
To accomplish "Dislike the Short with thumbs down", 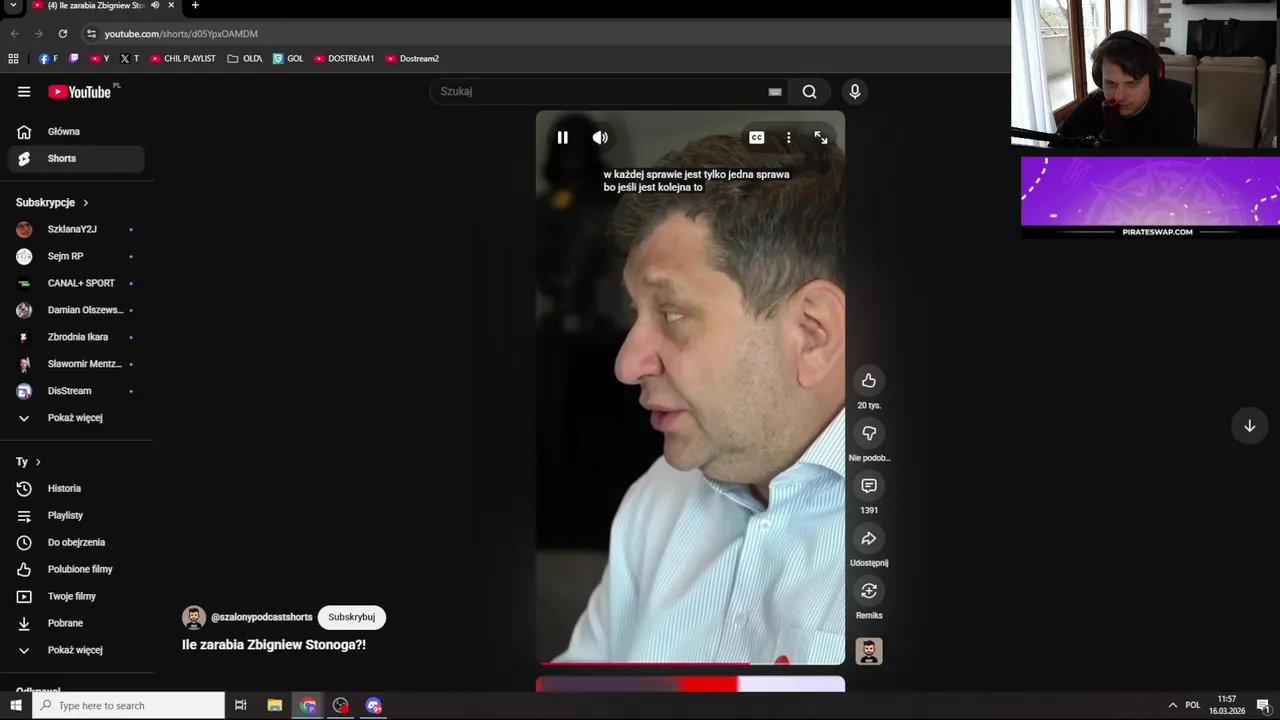I will coord(869,434).
